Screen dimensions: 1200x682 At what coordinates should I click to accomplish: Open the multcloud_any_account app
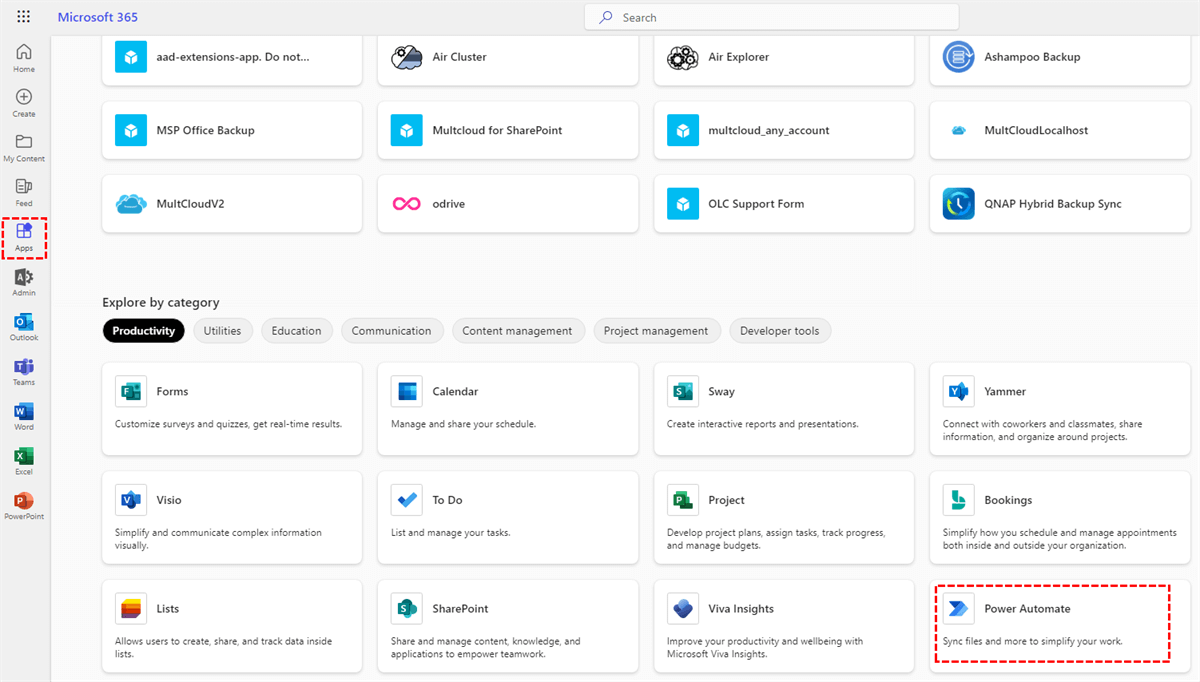[784, 130]
